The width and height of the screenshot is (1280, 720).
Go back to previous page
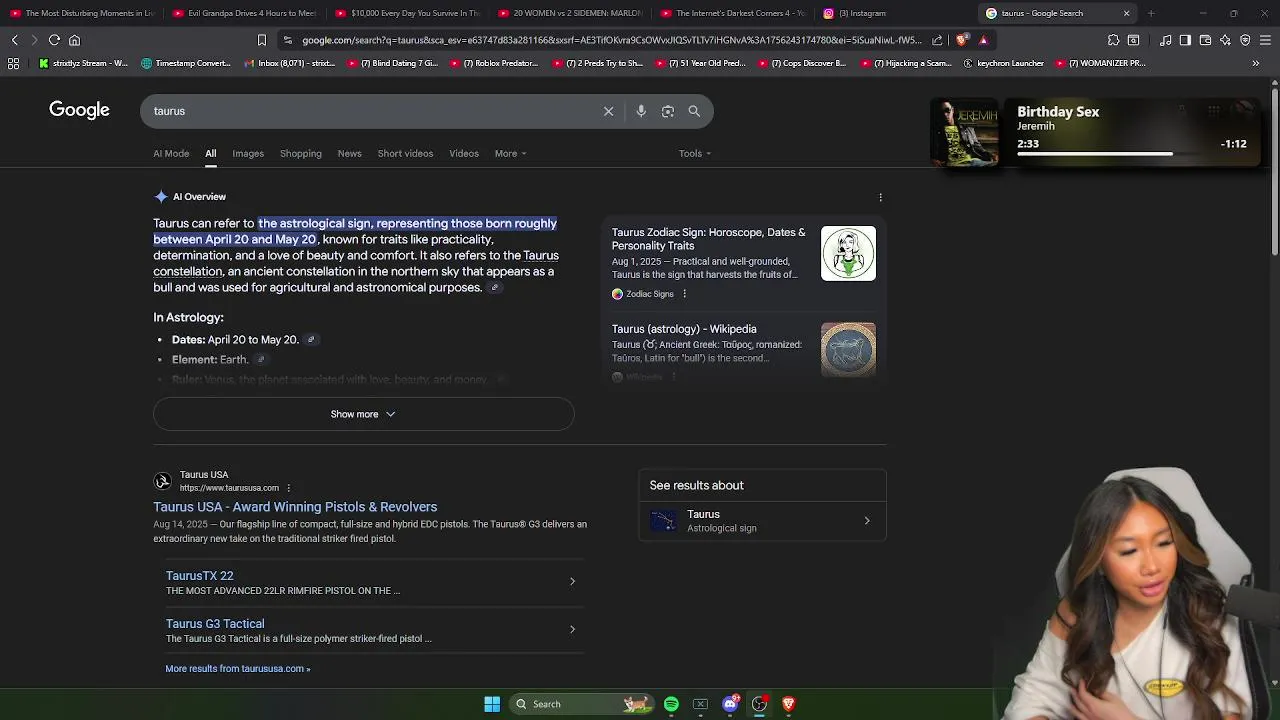pyautogui.click(x=14, y=40)
